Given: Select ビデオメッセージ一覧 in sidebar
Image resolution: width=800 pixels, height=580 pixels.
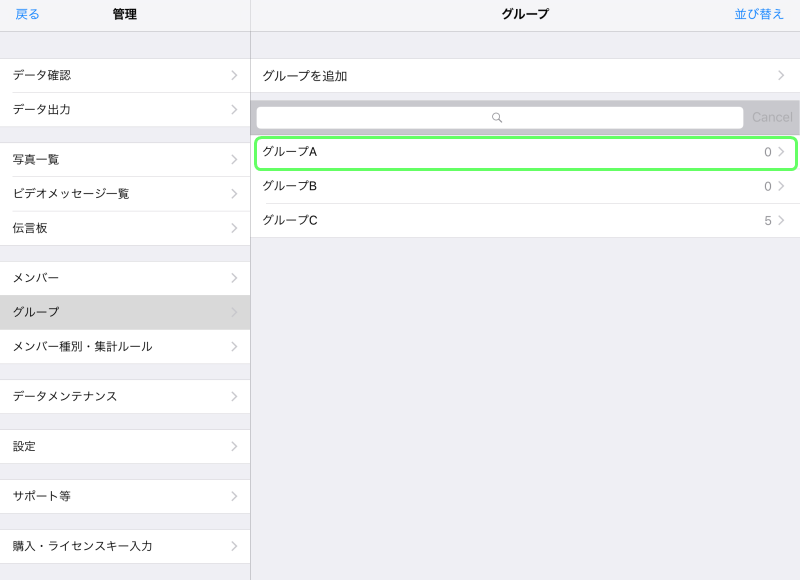Looking at the screenshot, I should (x=125, y=194).
